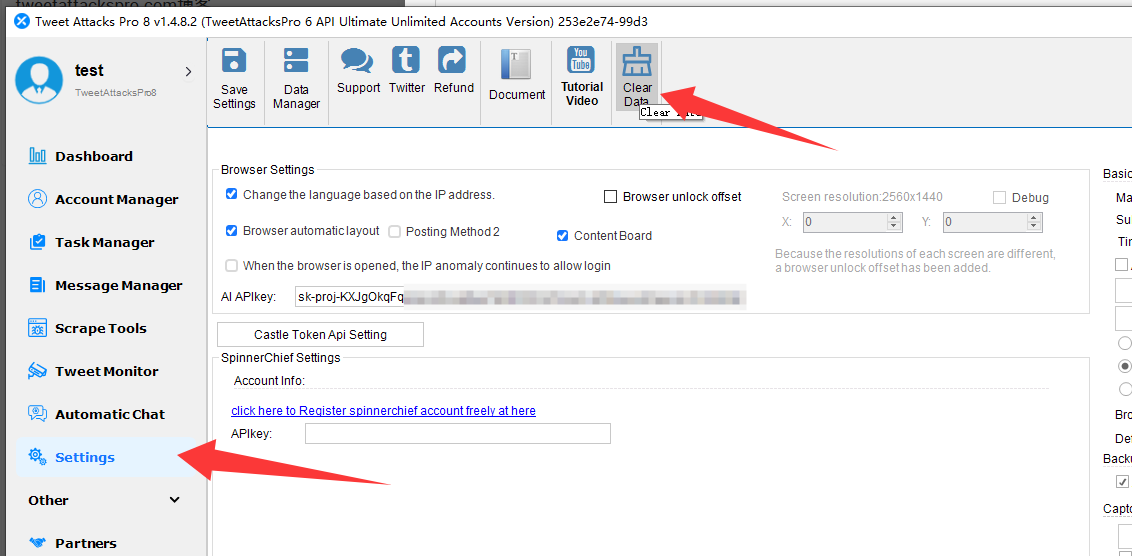Enable IP anomaly continues to allow login
This screenshot has width=1132, height=556.
tap(232, 266)
